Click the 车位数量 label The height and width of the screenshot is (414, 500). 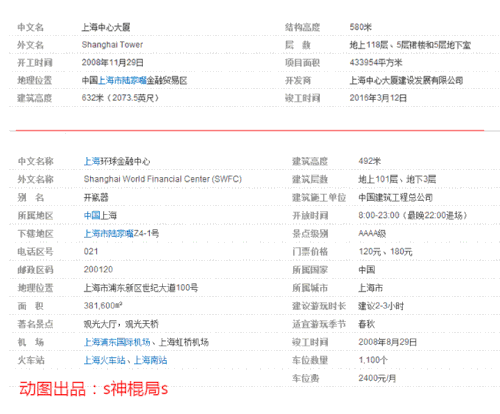click(310, 360)
